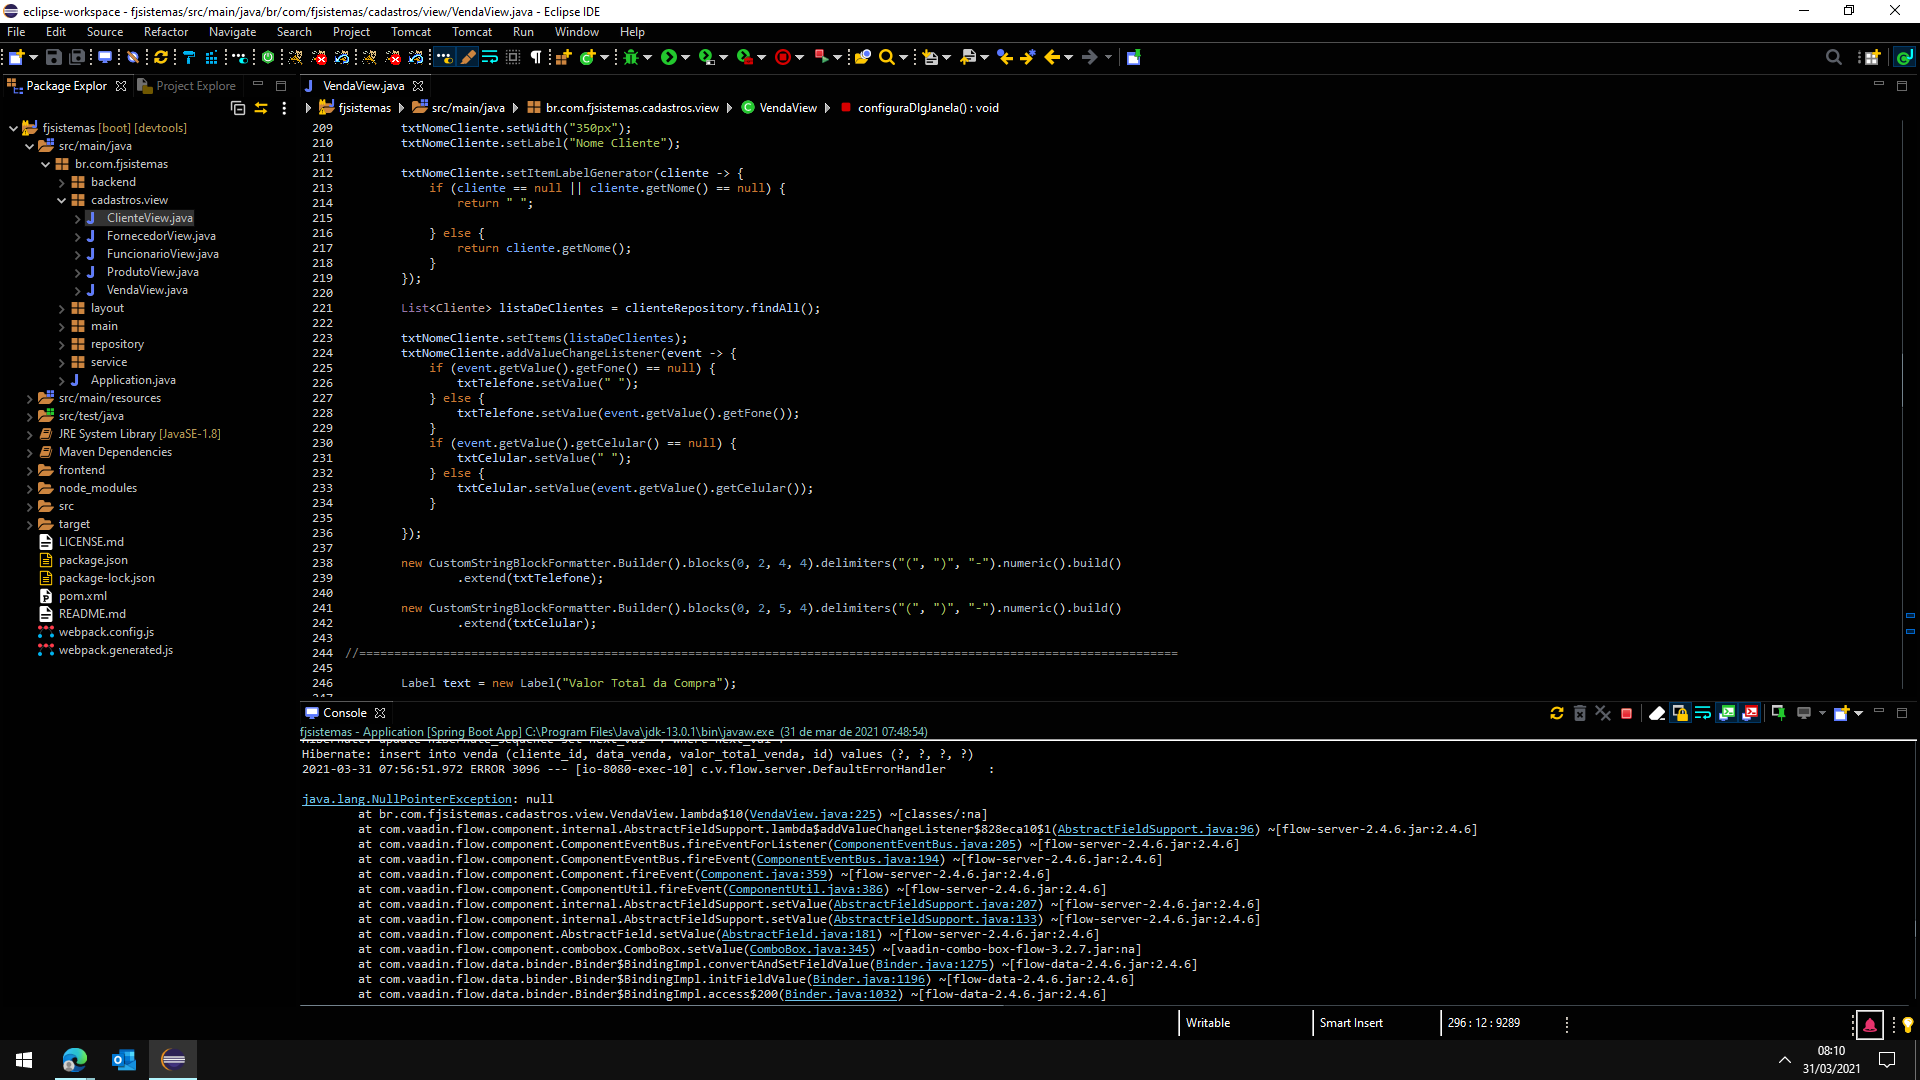Screen dimensions: 1920x1080
Task: Click the java.lang.NullPointerException link
Action: (x=407, y=799)
